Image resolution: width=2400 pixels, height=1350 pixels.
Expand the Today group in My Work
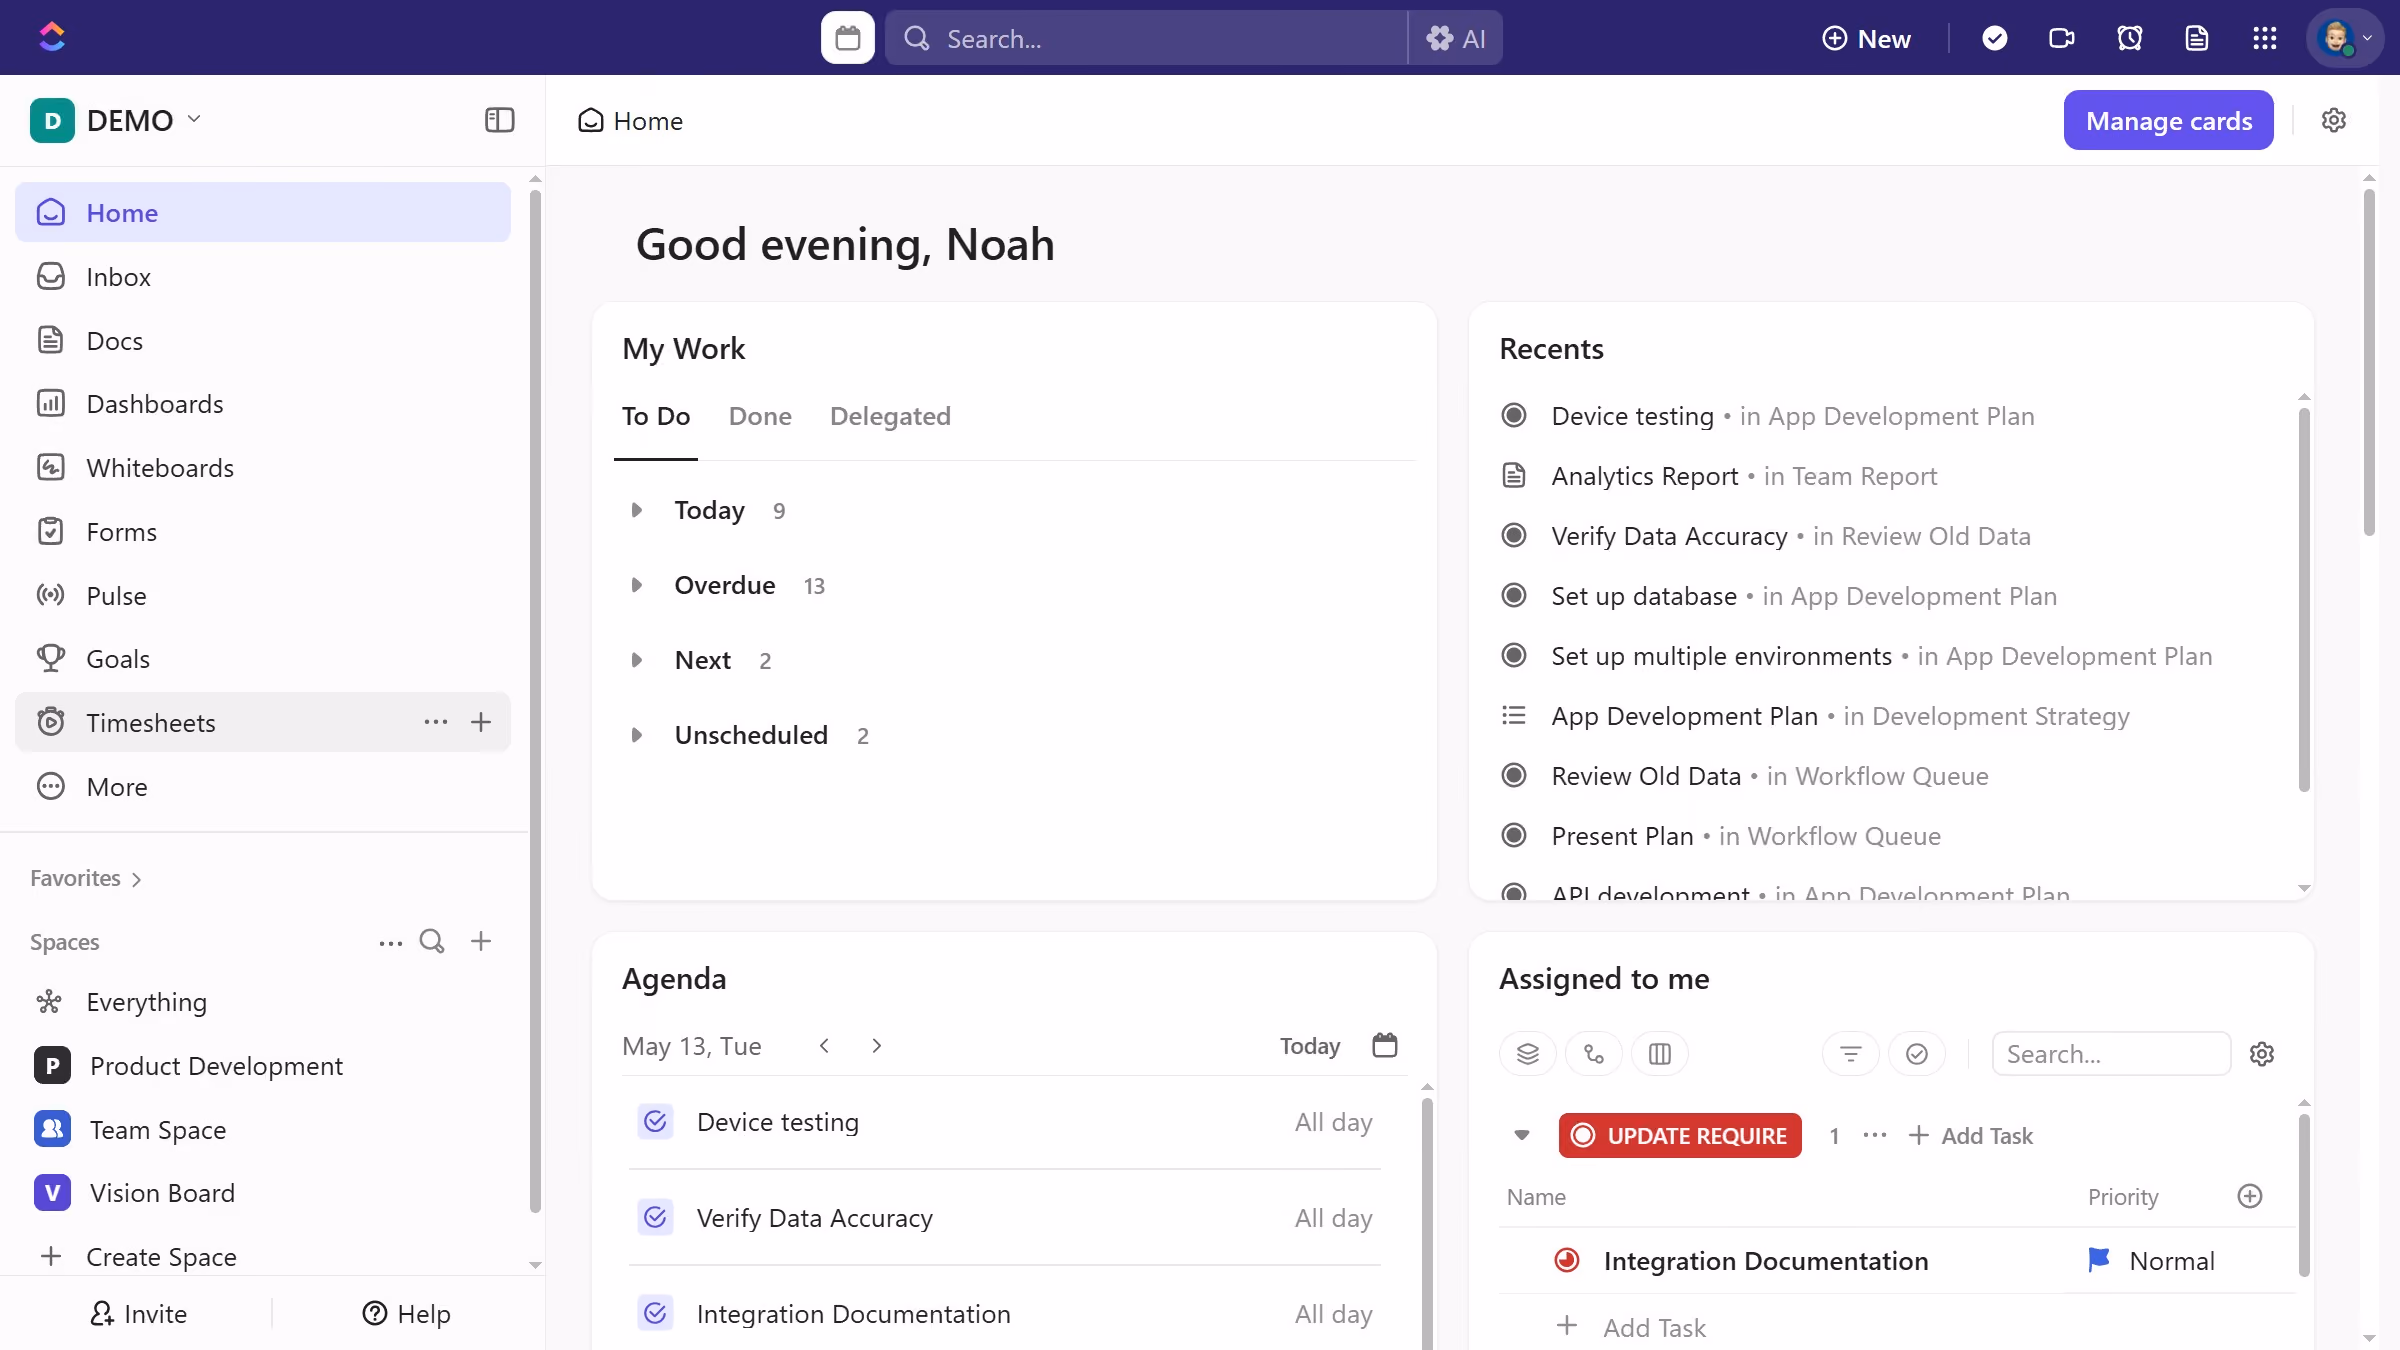pos(636,510)
